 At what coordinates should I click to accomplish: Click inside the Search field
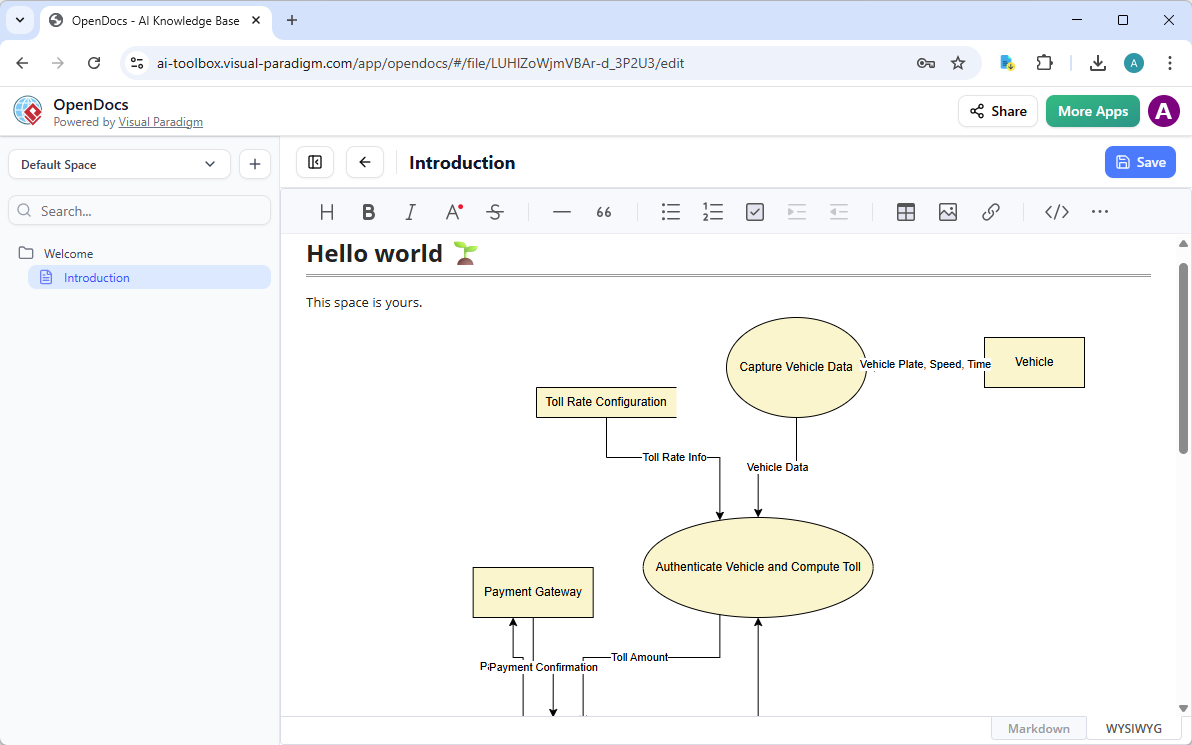(x=139, y=210)
